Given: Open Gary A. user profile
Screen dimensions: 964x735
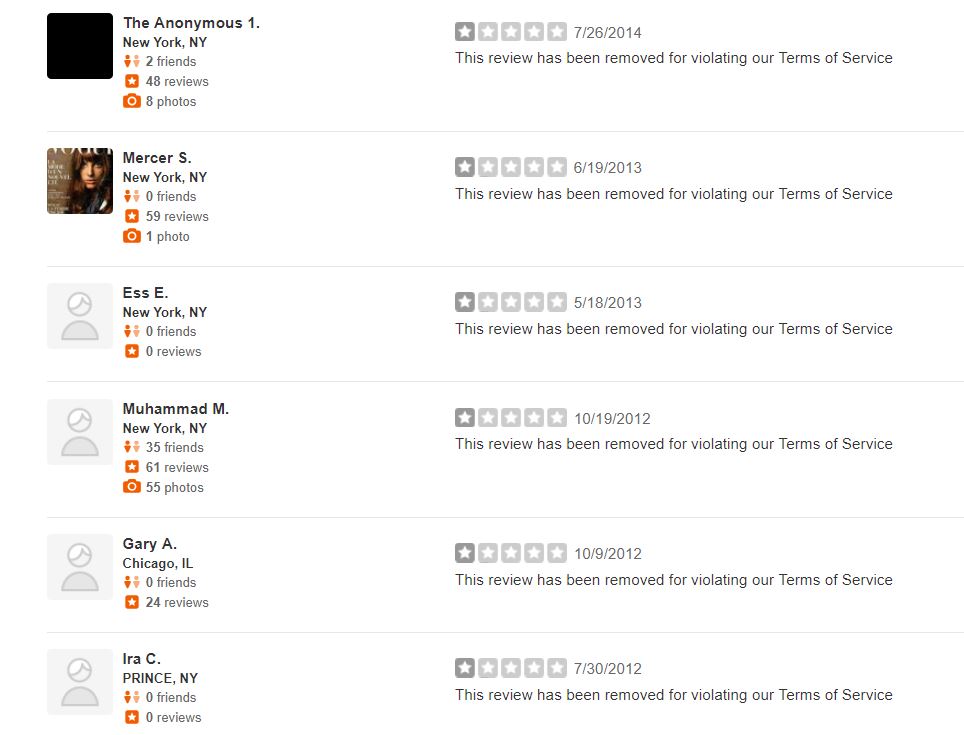Looking at the screenshot, I should [x=149, y=544].
